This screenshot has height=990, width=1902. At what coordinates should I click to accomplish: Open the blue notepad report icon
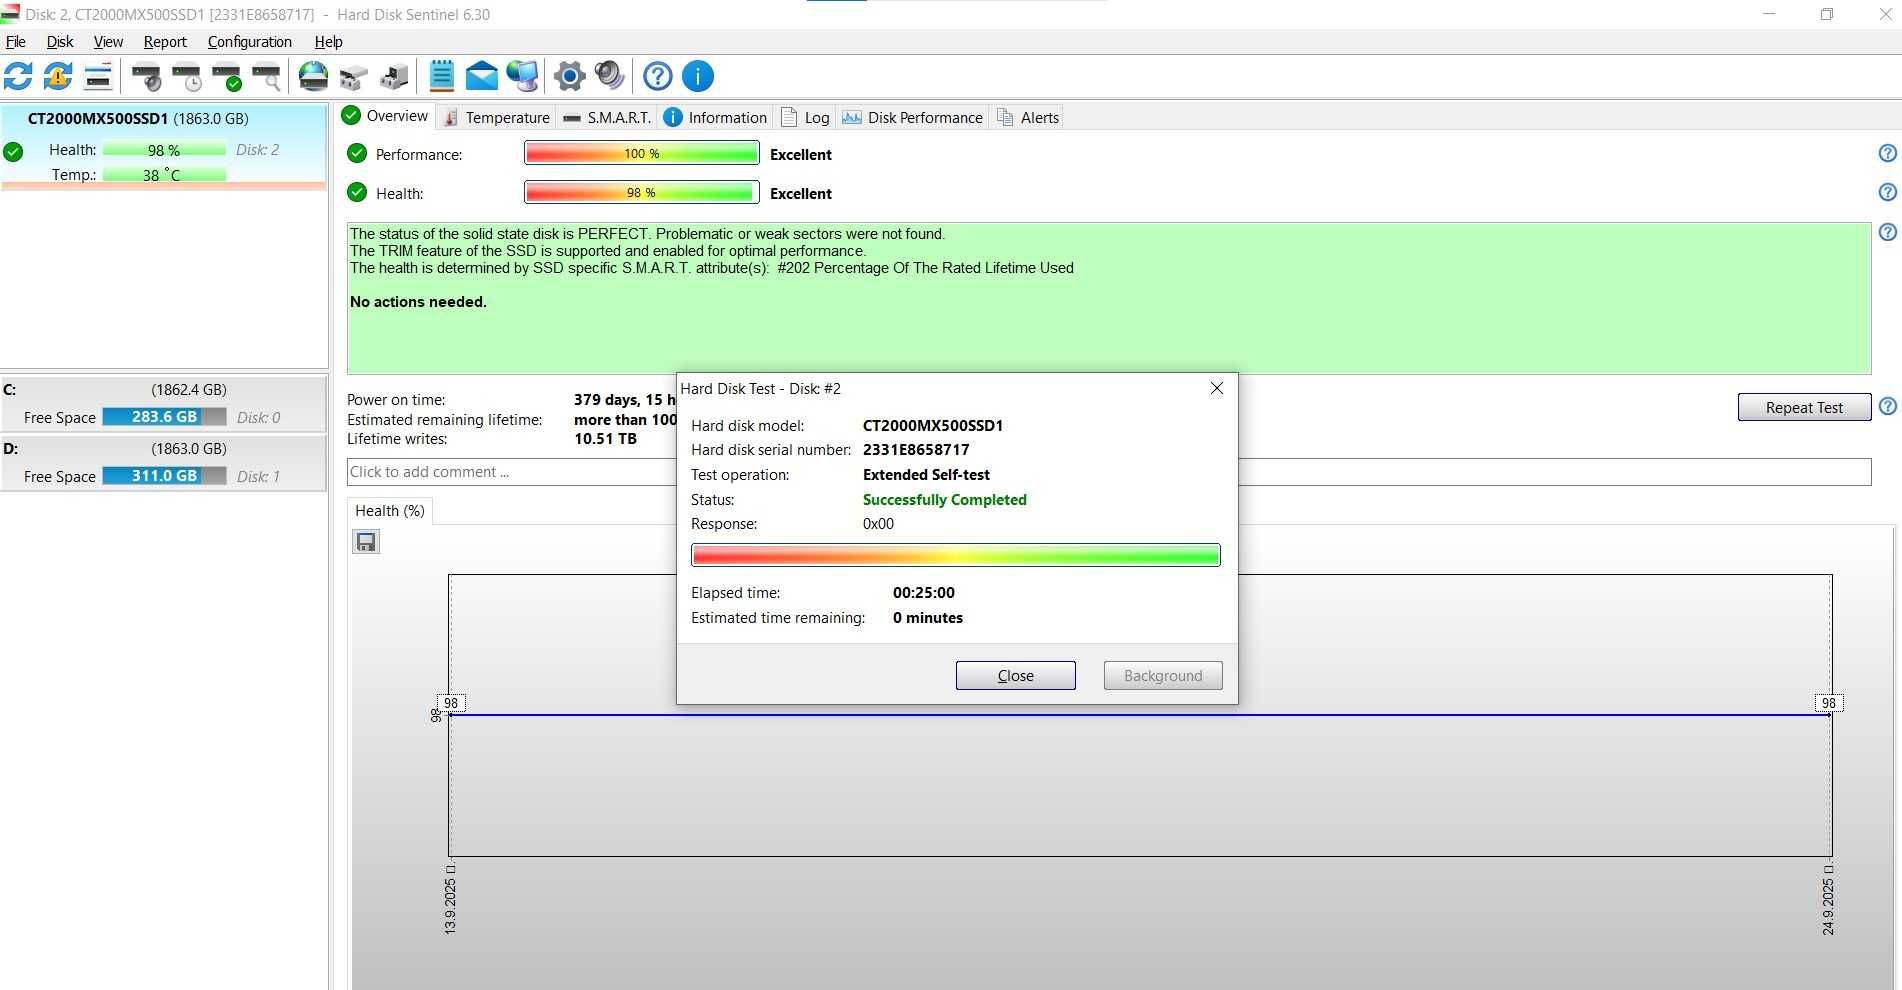[x=441, y=76]
